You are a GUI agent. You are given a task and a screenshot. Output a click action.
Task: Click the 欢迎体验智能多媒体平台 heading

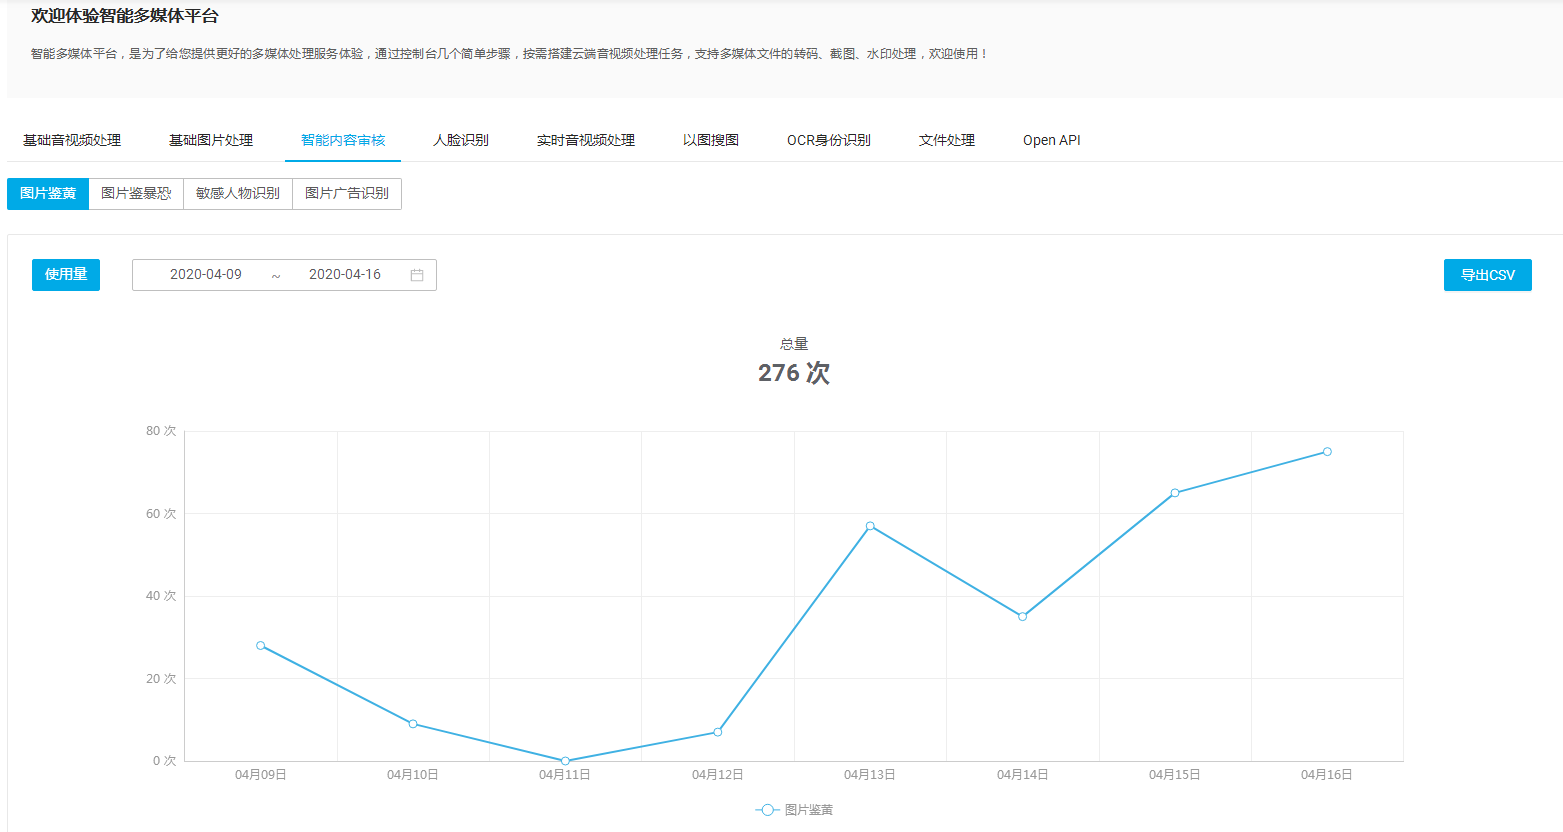(x=125, y=16)
